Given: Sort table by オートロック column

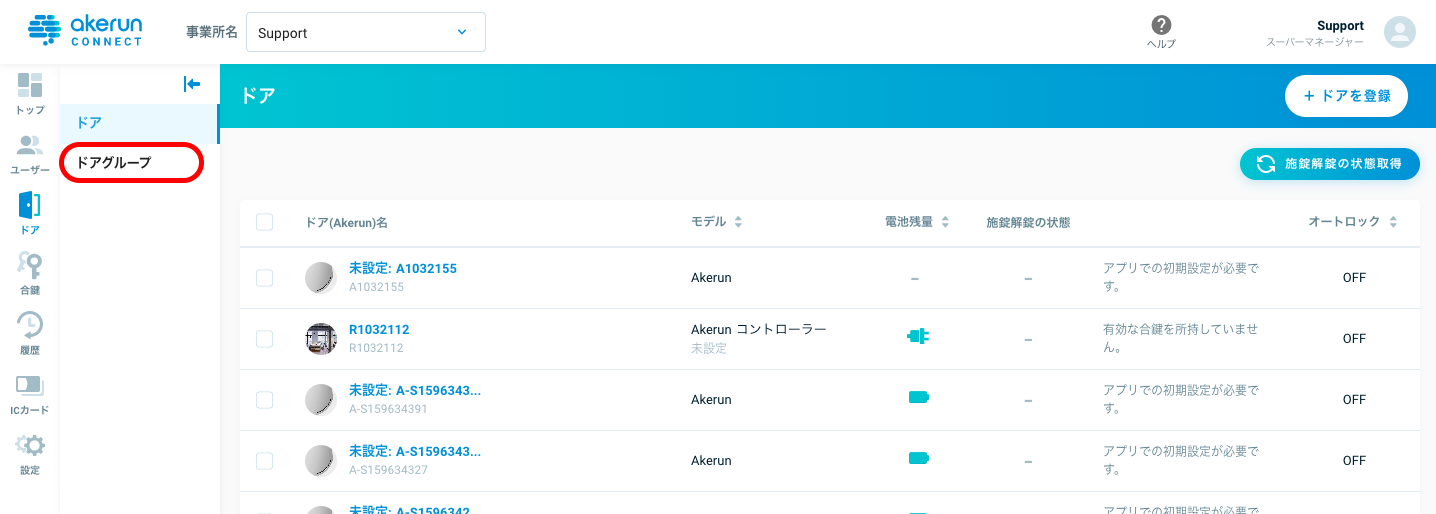Looking at the screenshot, I should 1353,222.
